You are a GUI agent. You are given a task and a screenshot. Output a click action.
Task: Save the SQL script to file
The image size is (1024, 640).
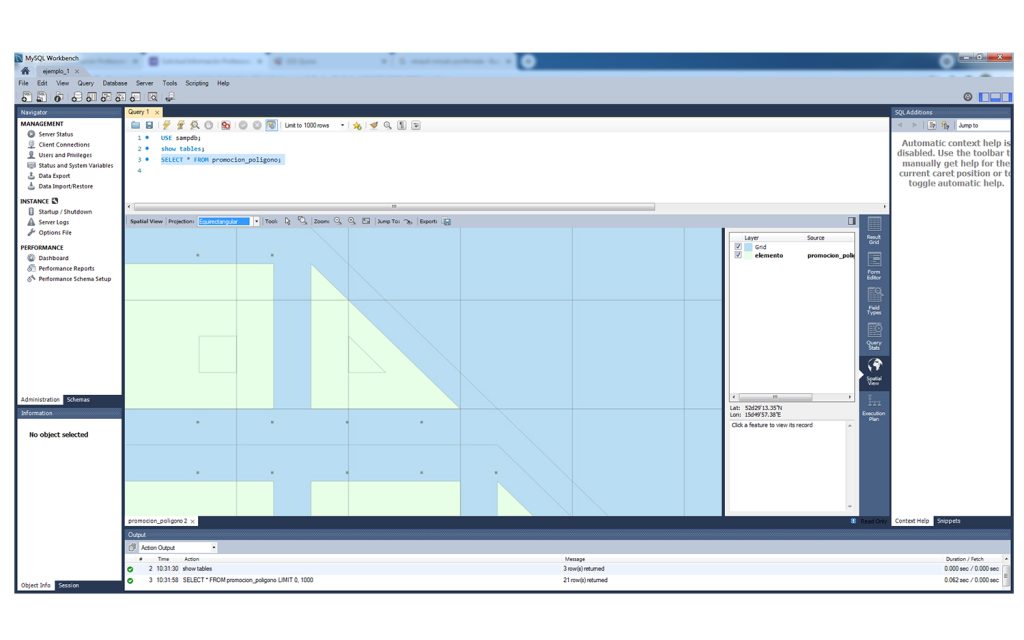(x=149, y=126)
